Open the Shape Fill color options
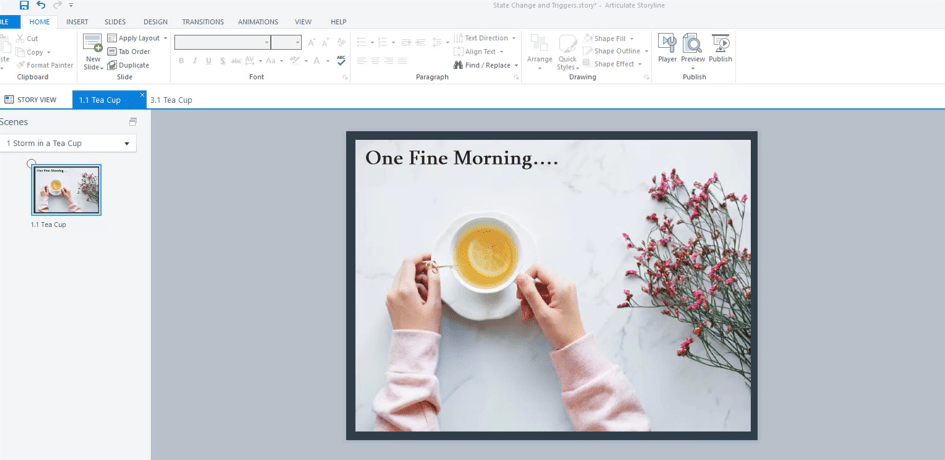 (x=608, y=38)
